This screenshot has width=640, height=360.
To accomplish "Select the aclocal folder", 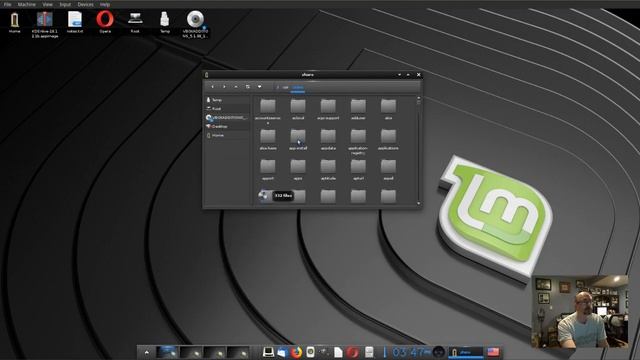I will (x=298, y=109).
